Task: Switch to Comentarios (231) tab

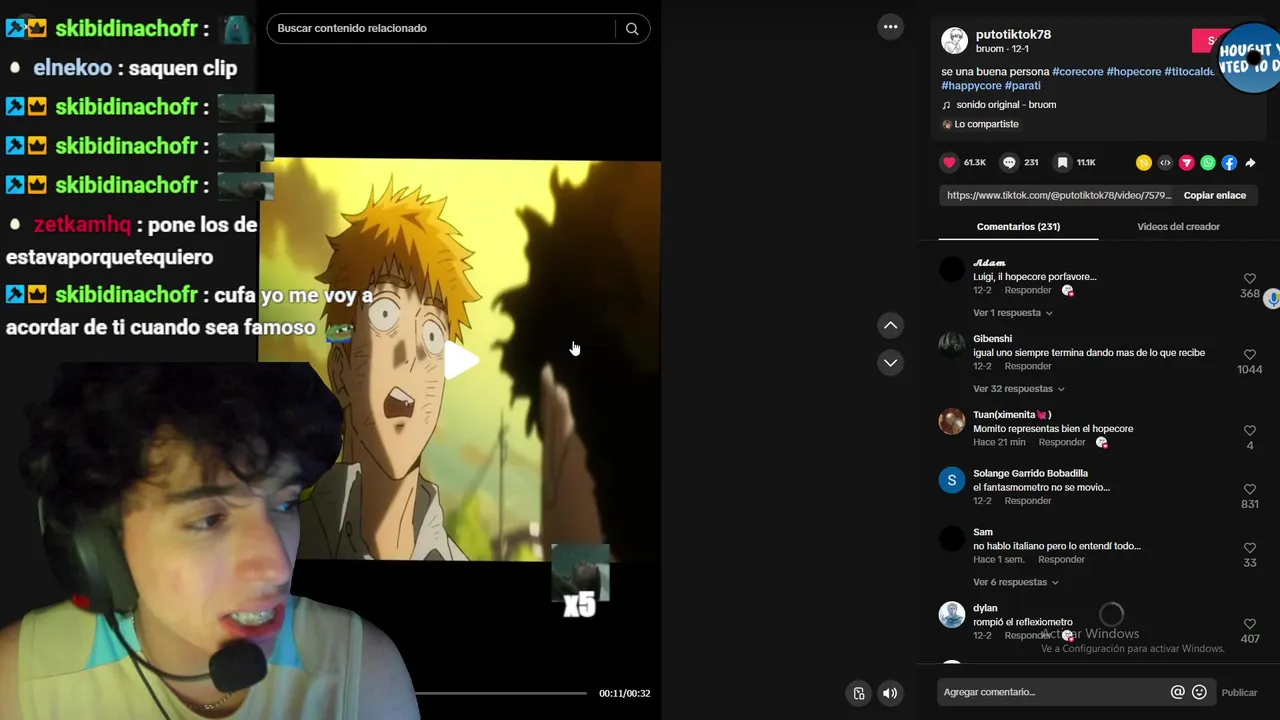Action: [1018, 227]
